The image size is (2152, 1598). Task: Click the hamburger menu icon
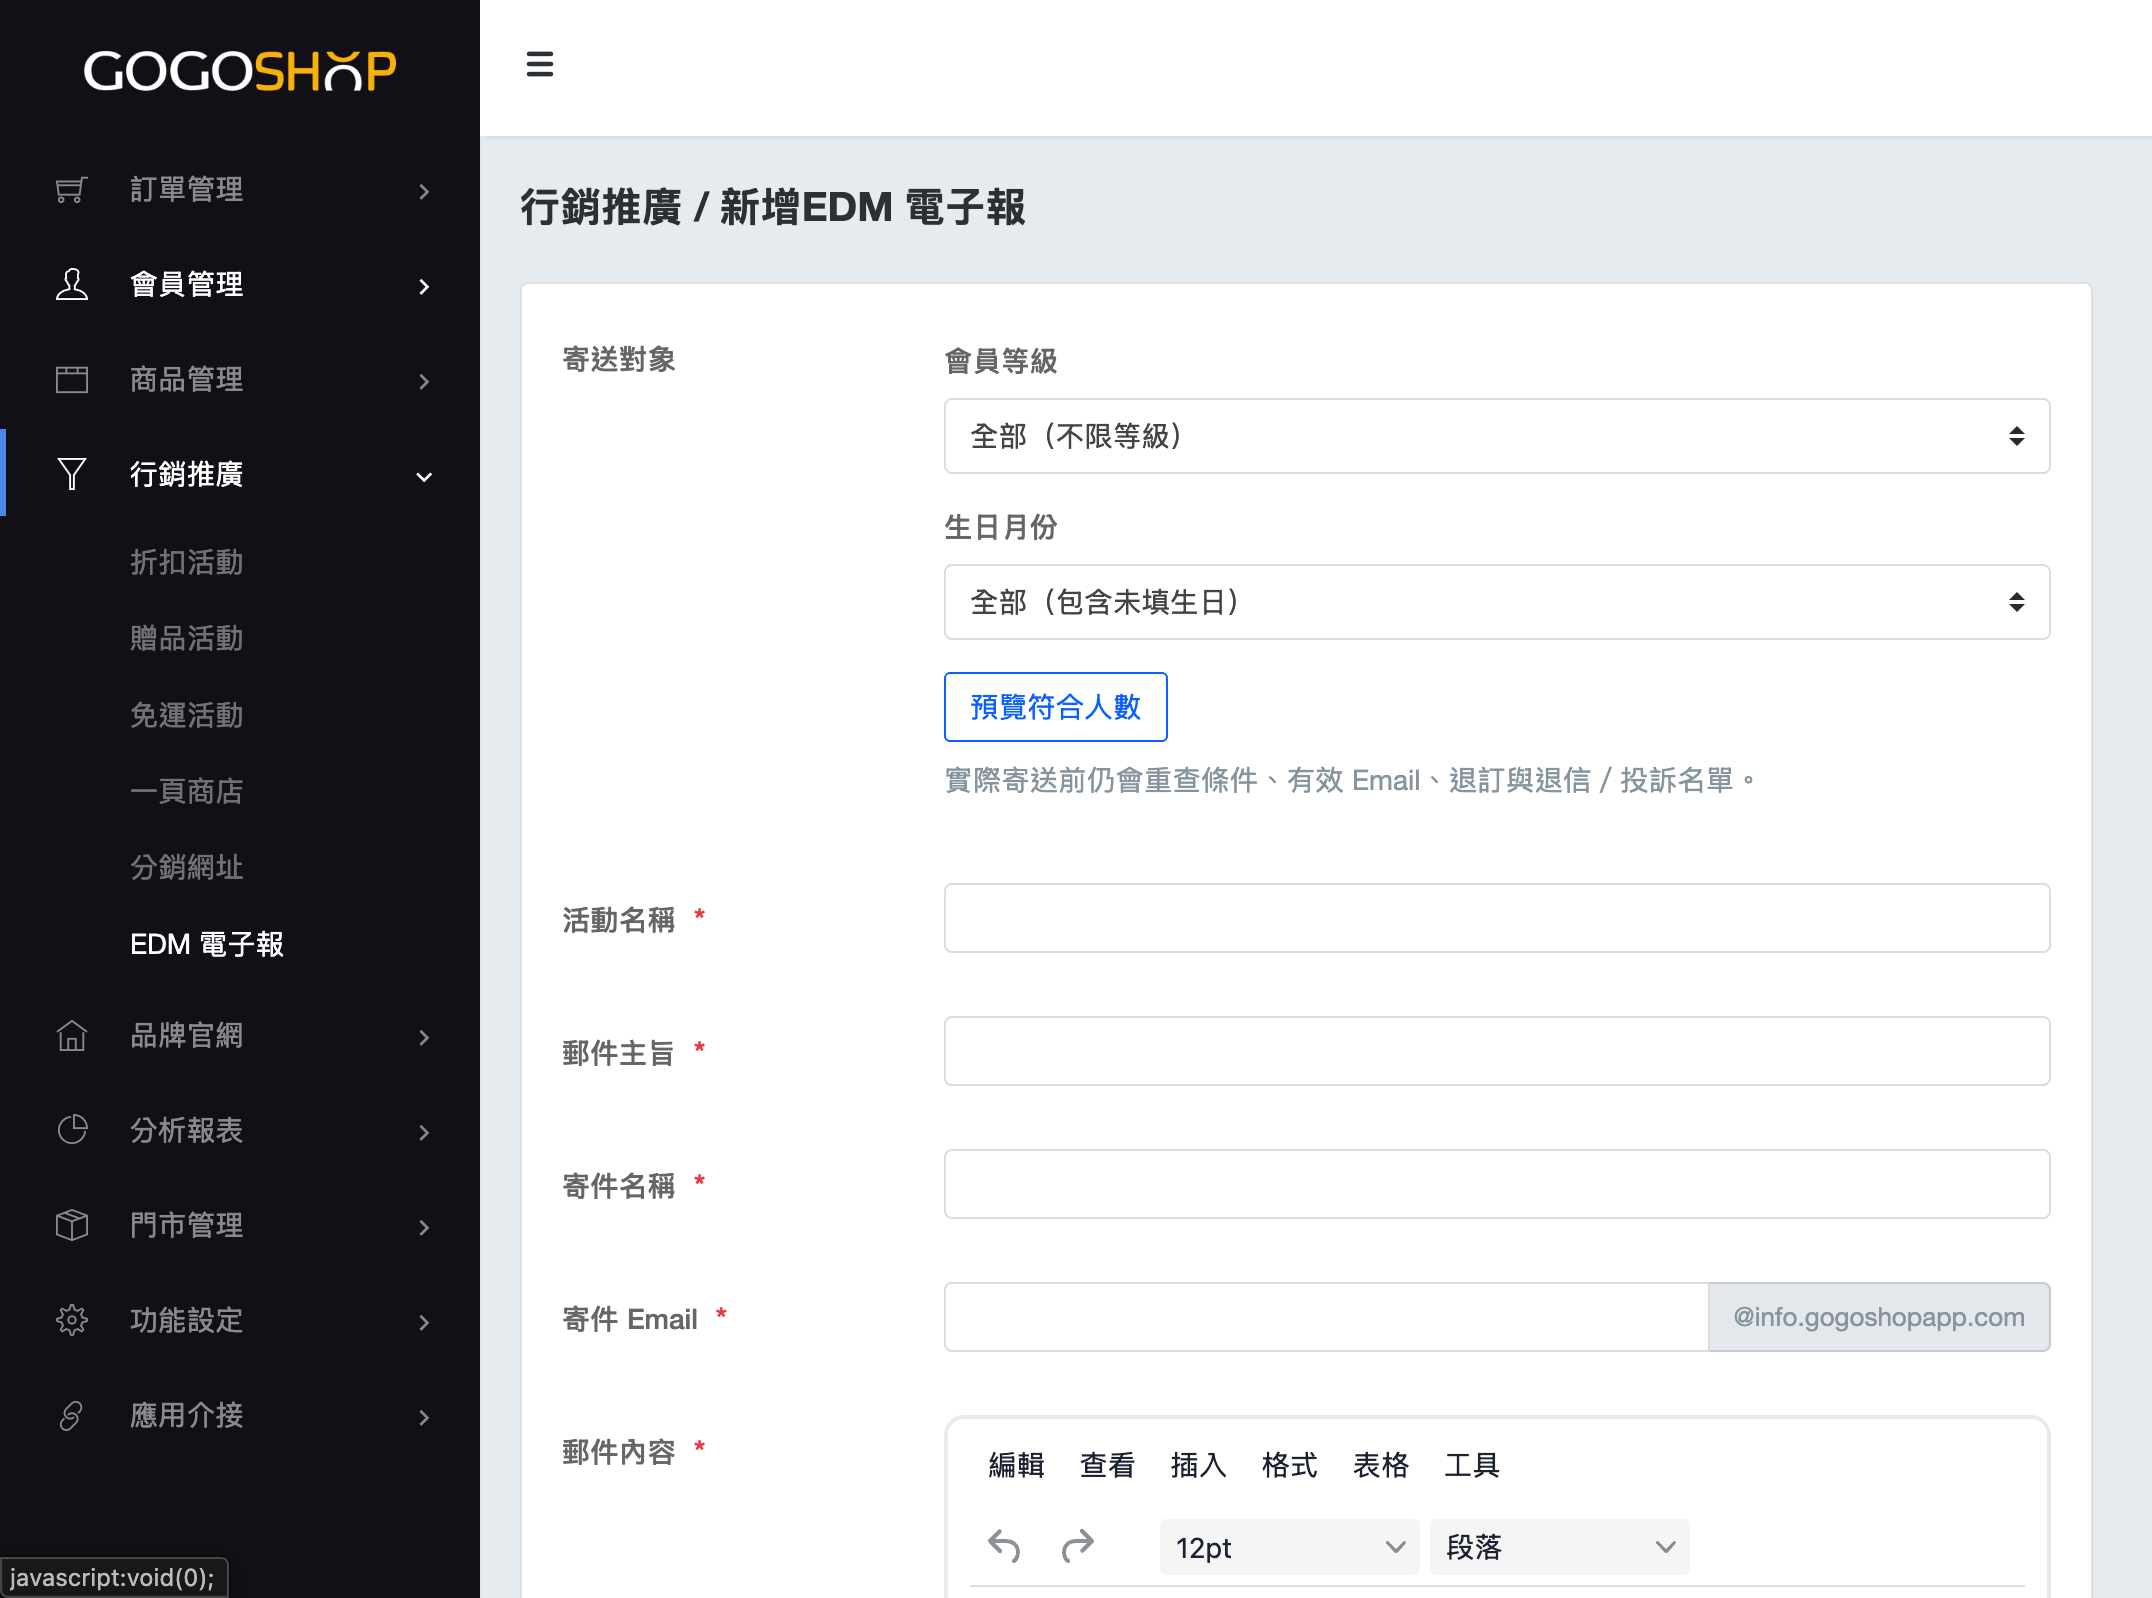pyautogui.click(x=540, y=65)
